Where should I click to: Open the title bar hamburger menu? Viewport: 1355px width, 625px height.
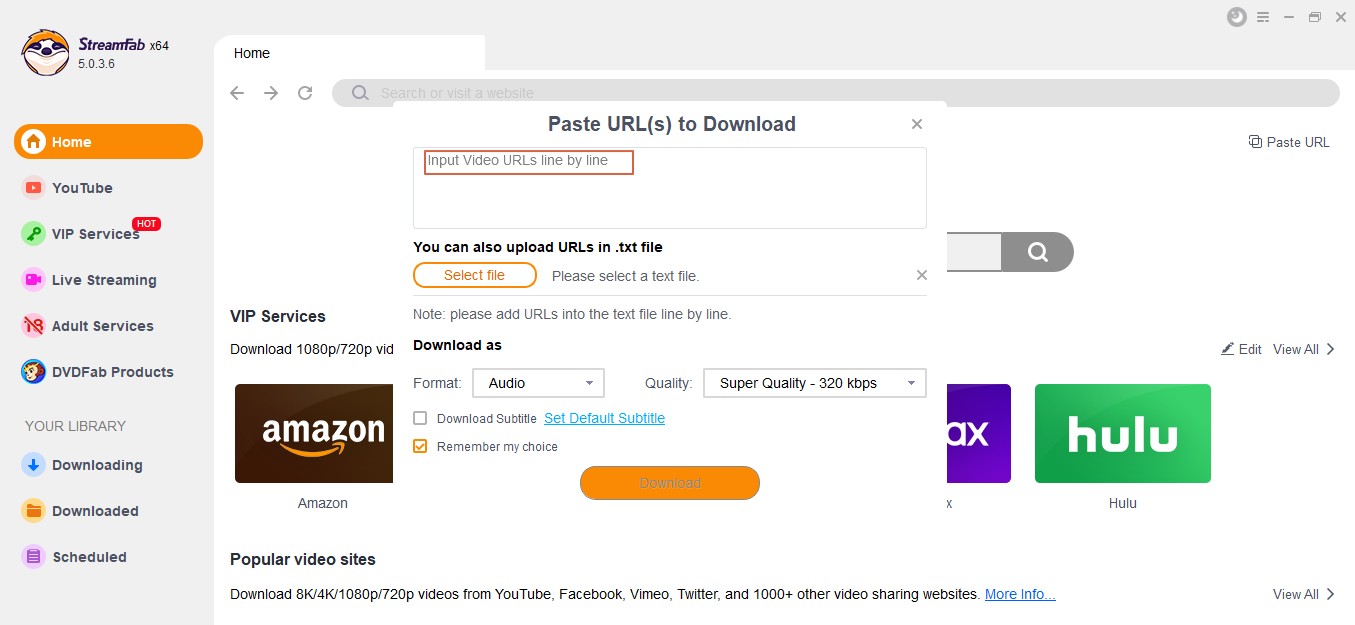coord(1263,17)
